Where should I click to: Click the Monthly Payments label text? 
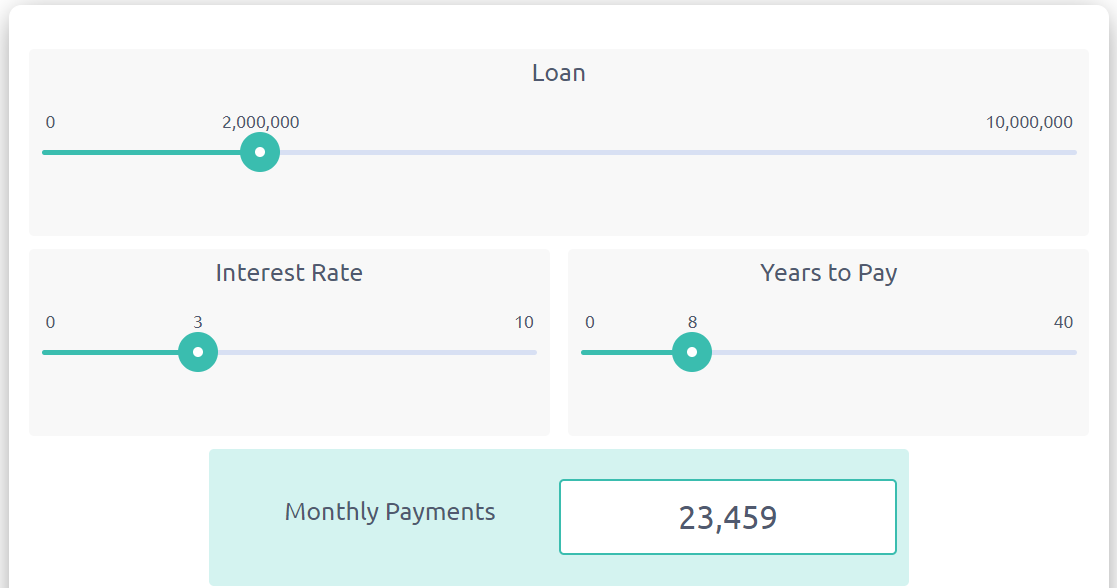390,512
